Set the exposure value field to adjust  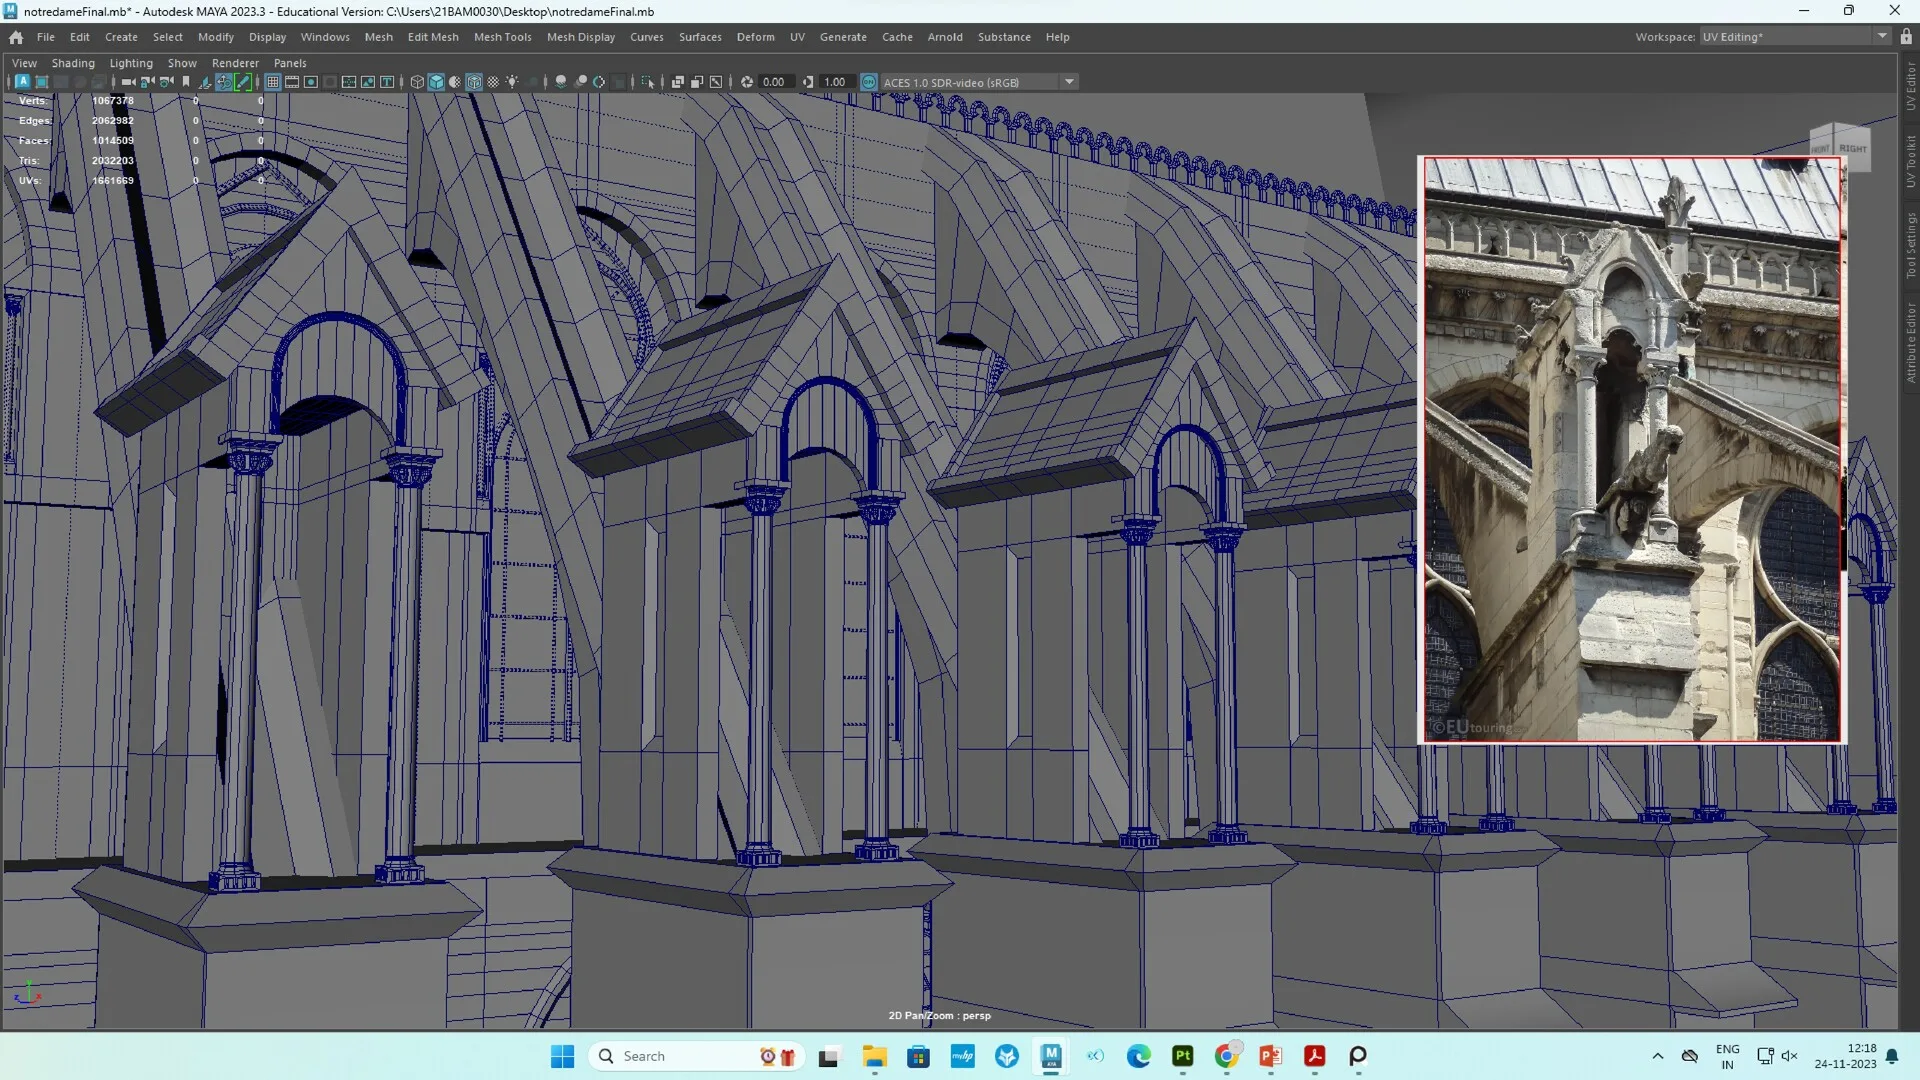772,82
